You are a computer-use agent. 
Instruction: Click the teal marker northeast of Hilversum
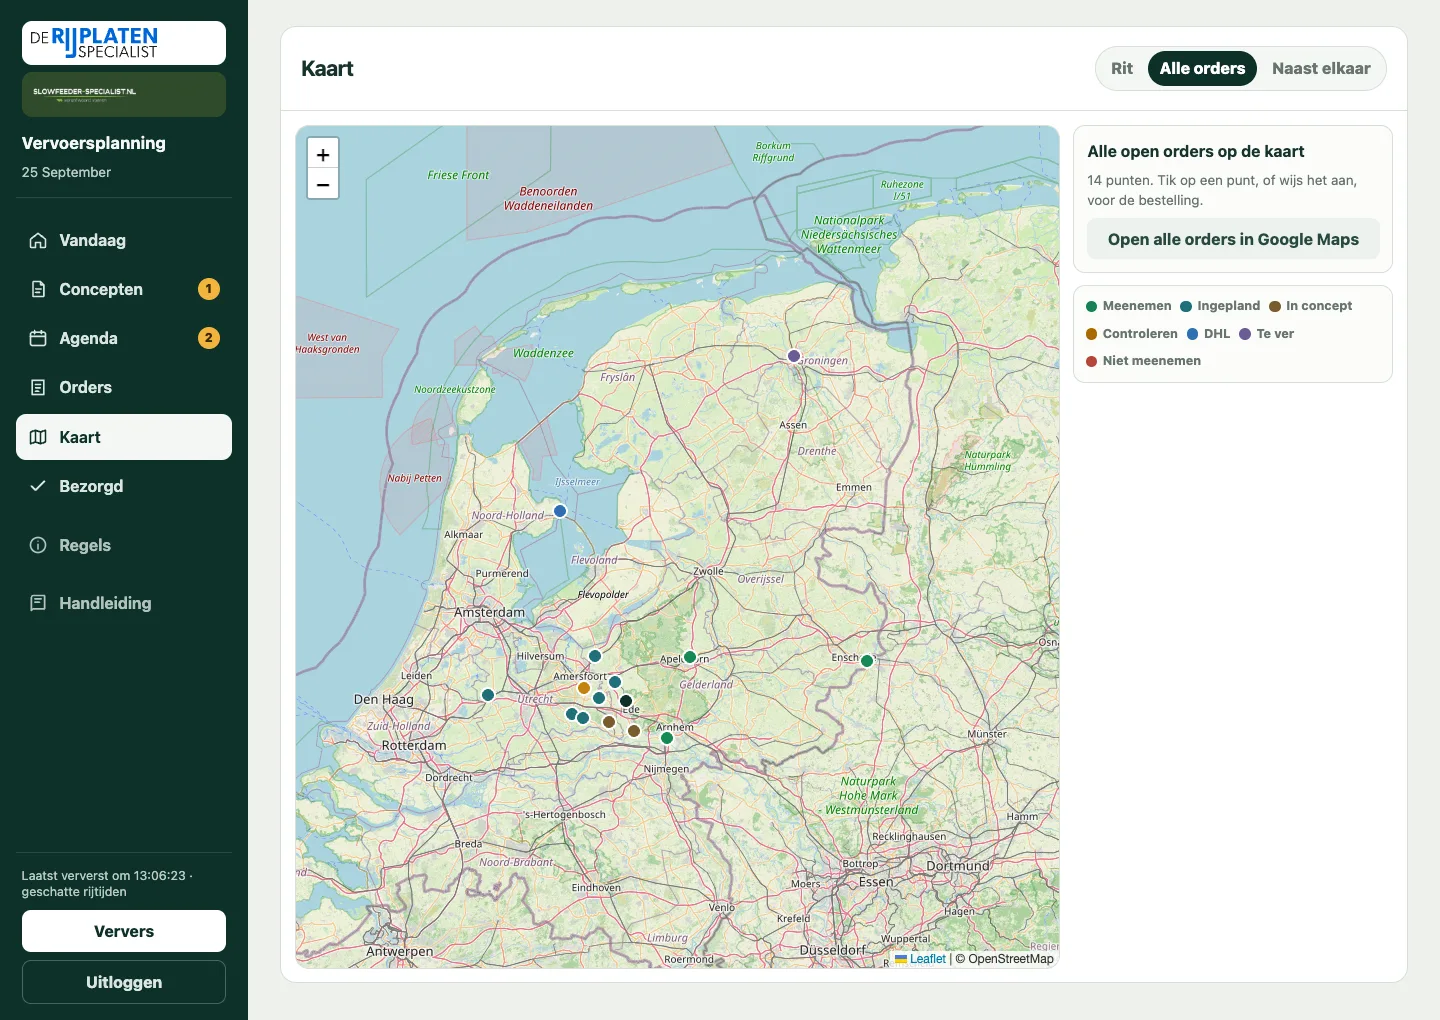(x=595, y=656)
